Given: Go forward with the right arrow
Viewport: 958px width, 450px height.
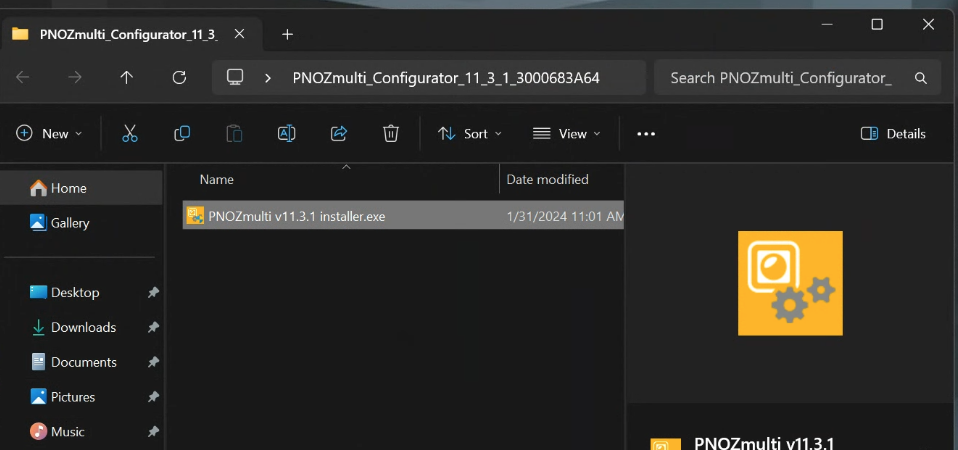Looking at the screenshot, I should pyautogui.click(x=75, y=78).
